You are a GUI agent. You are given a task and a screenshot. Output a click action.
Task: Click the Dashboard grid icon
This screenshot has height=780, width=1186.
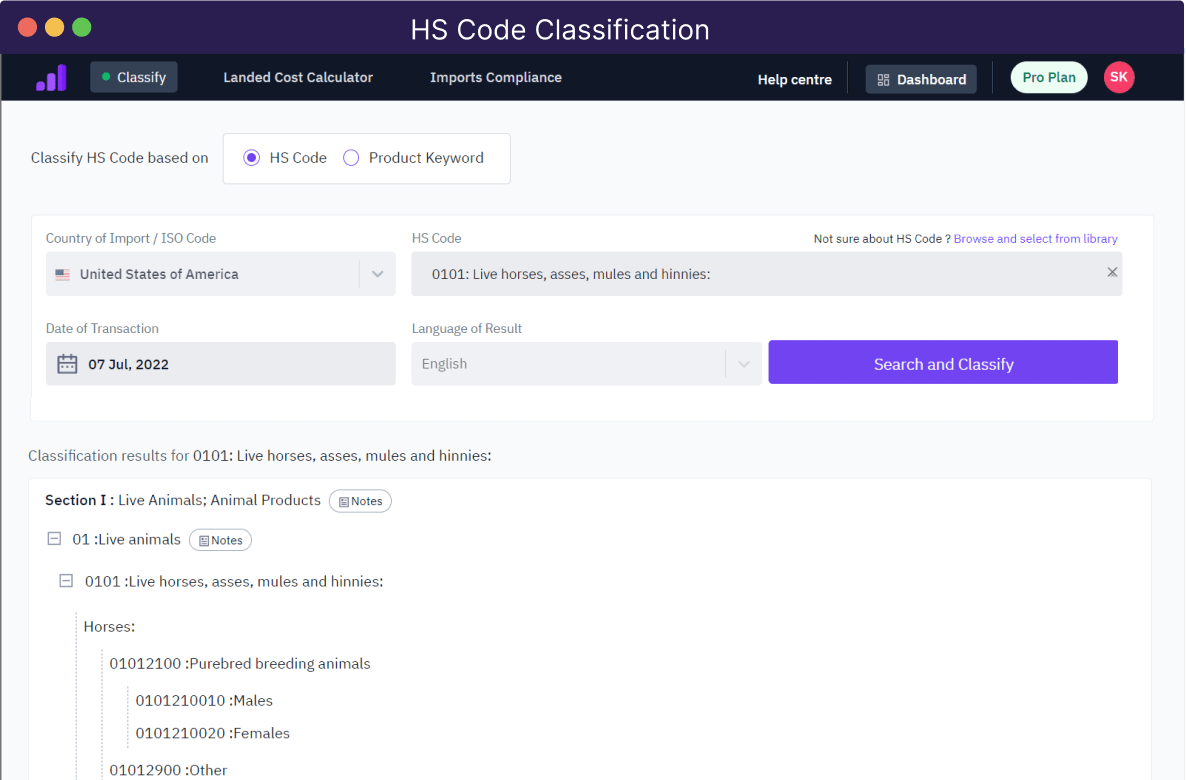click(883, 79)
